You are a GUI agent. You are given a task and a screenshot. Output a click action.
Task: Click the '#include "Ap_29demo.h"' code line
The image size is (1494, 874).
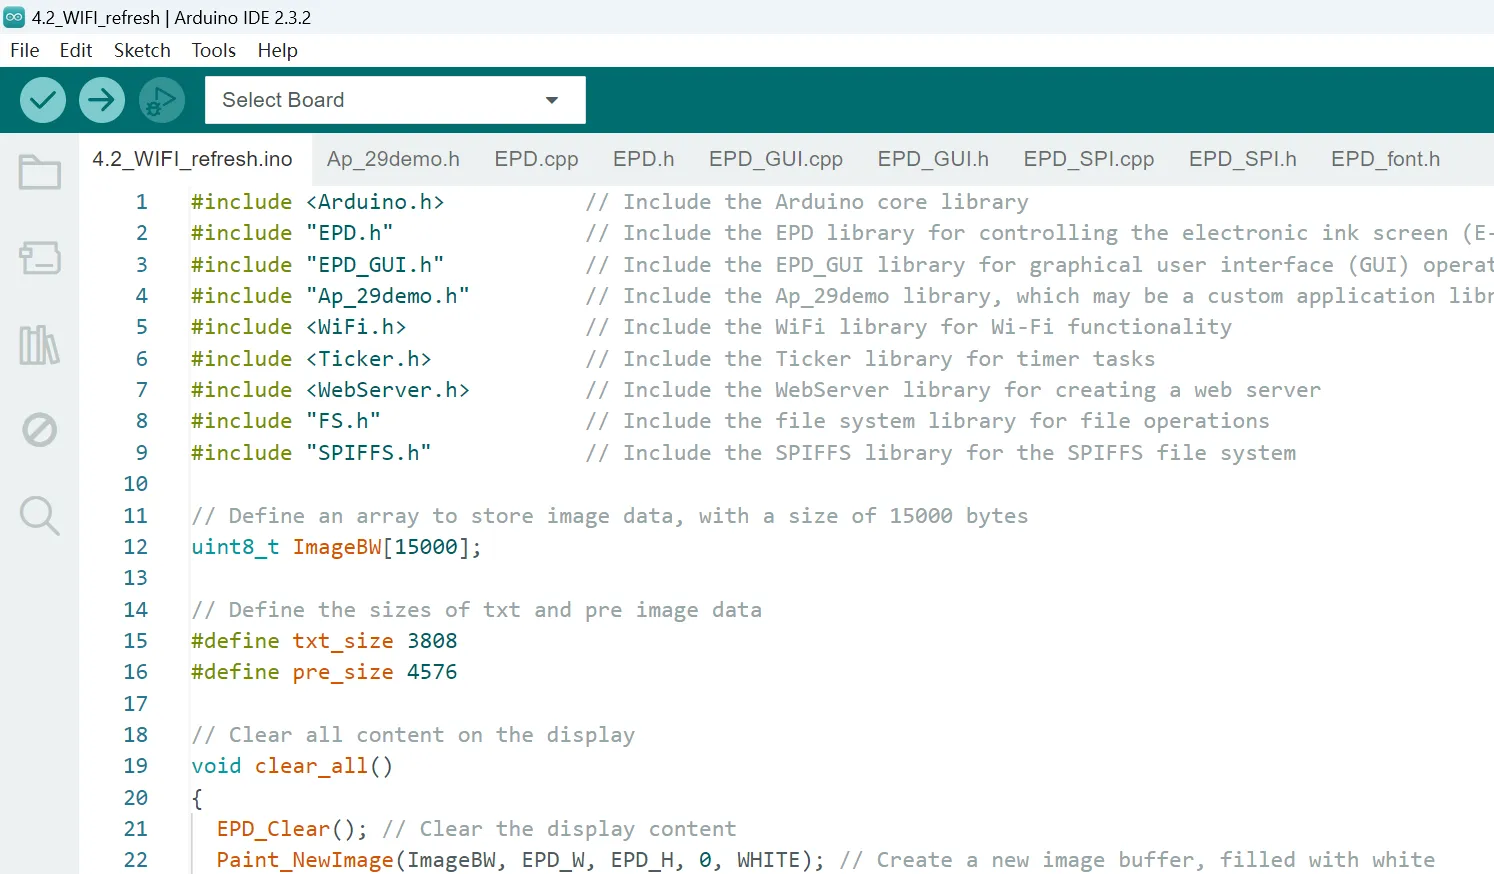pos(330,296)
